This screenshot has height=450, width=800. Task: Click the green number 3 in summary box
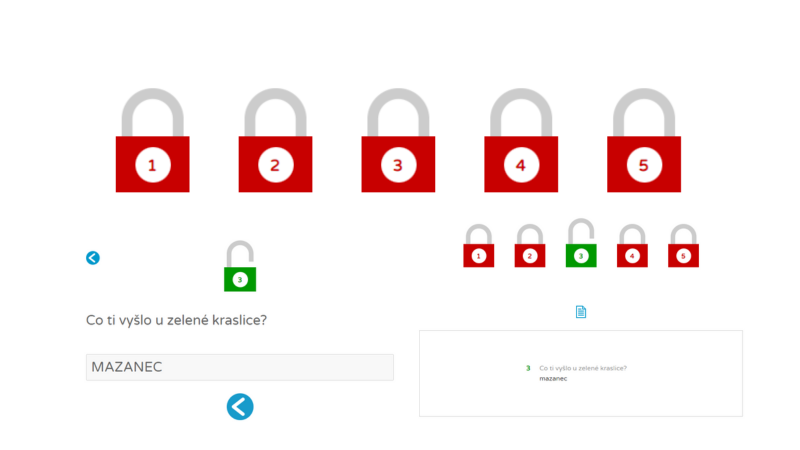528,368
